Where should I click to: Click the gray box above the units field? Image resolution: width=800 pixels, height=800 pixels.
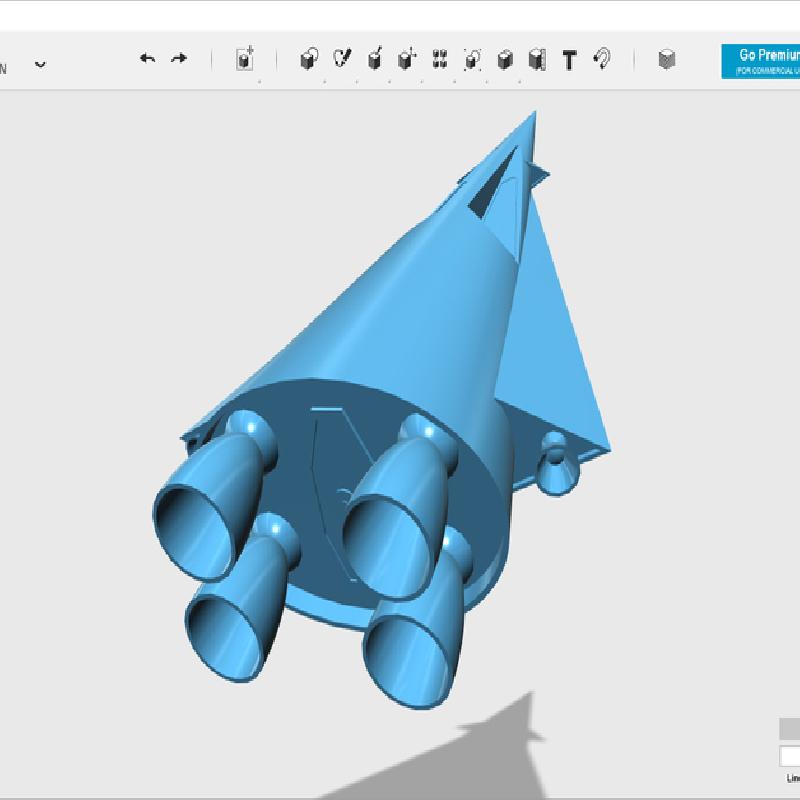790,729
